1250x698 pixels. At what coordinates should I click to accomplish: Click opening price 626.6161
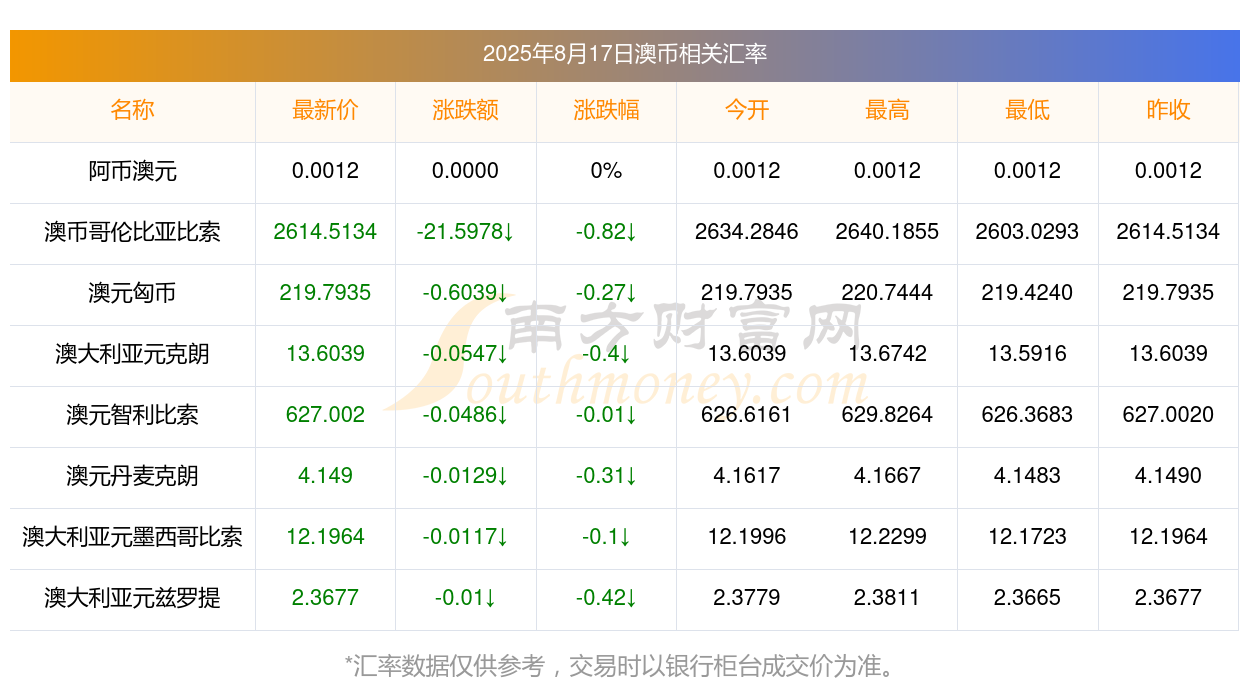coord(747,415)
